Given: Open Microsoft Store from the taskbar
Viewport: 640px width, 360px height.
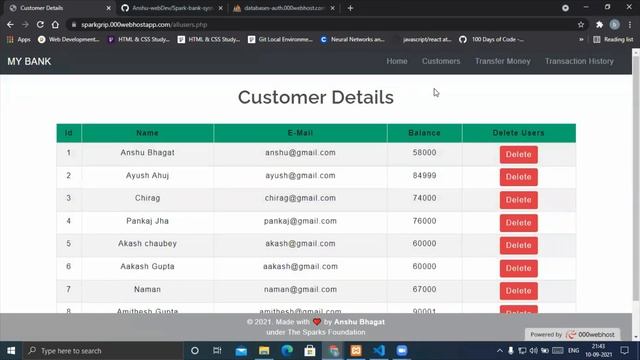Looking at the screenshot, I should coord(310,351).
